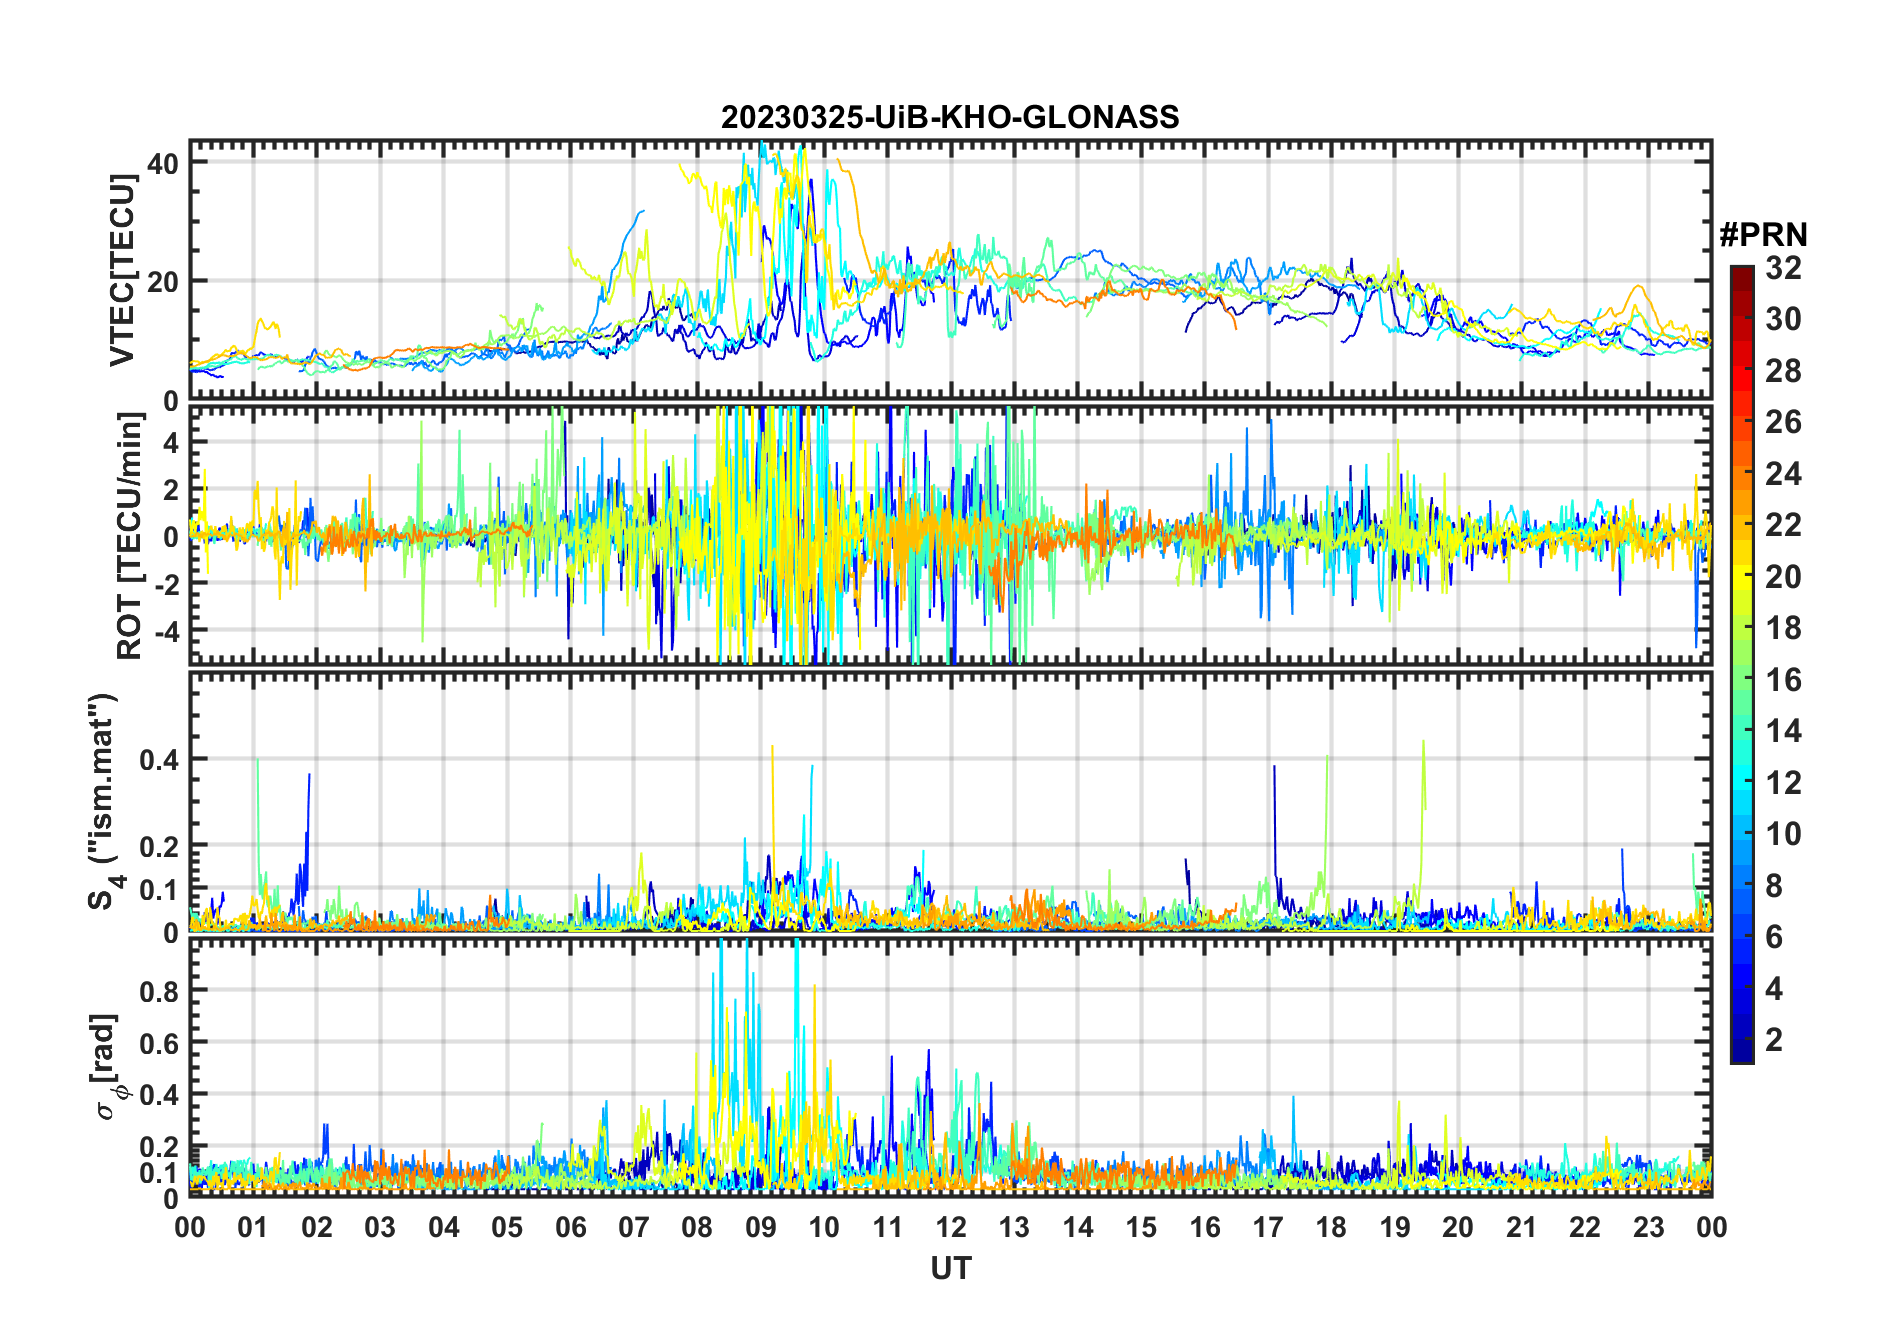Click the sigma phi y-axis tick label 0.8
Screen dimensions: 1902x1330
pos(159,991)
